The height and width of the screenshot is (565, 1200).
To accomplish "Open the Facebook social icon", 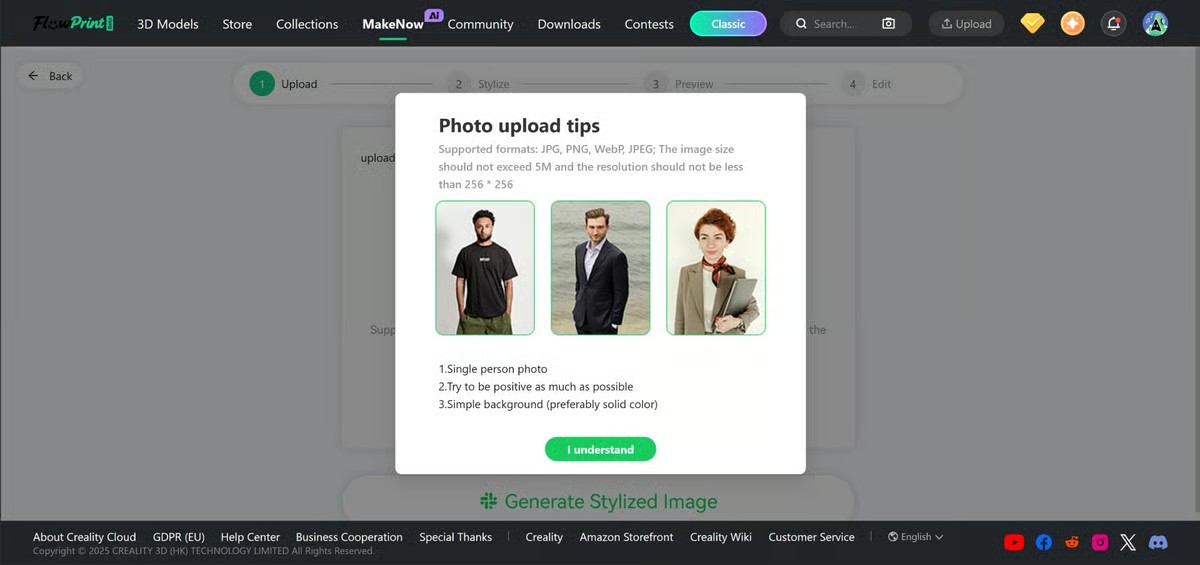I will pos(1043,542).
